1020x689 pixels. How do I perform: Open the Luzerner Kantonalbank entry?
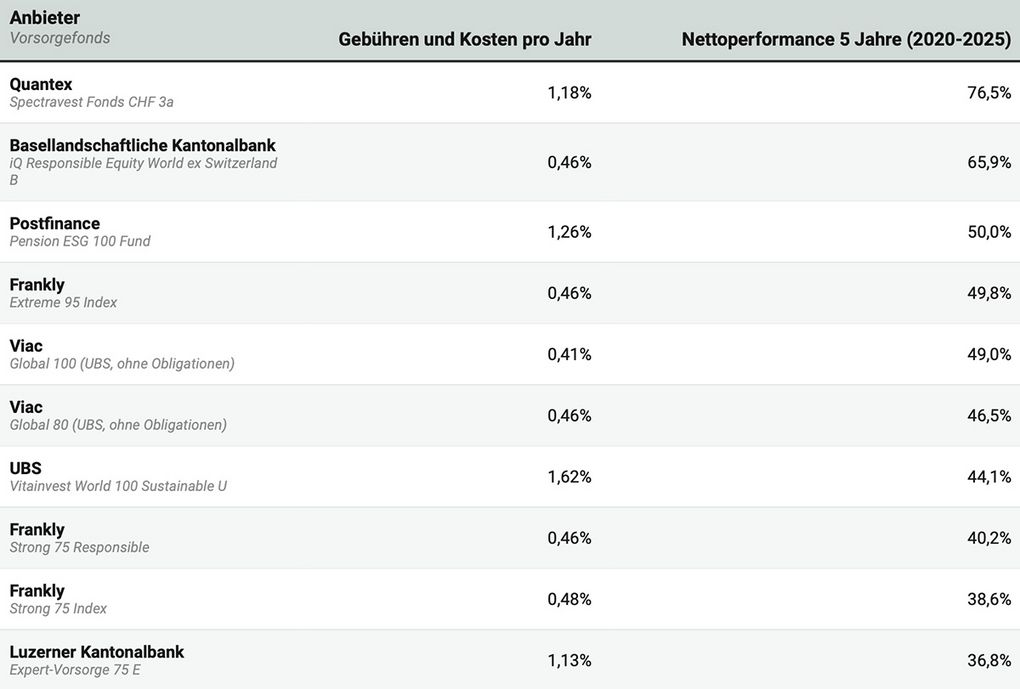(97, 652)
